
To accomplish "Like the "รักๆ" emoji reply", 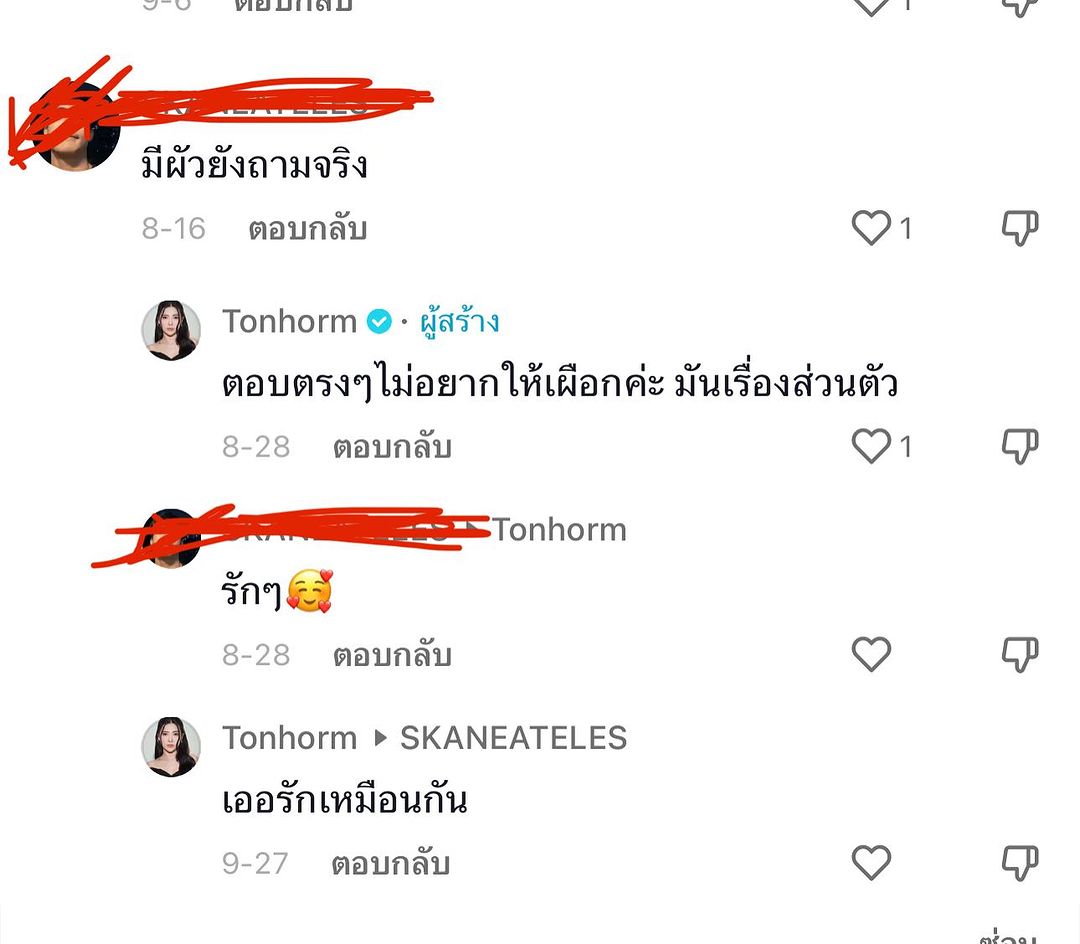I will click(x=871, y=655).
